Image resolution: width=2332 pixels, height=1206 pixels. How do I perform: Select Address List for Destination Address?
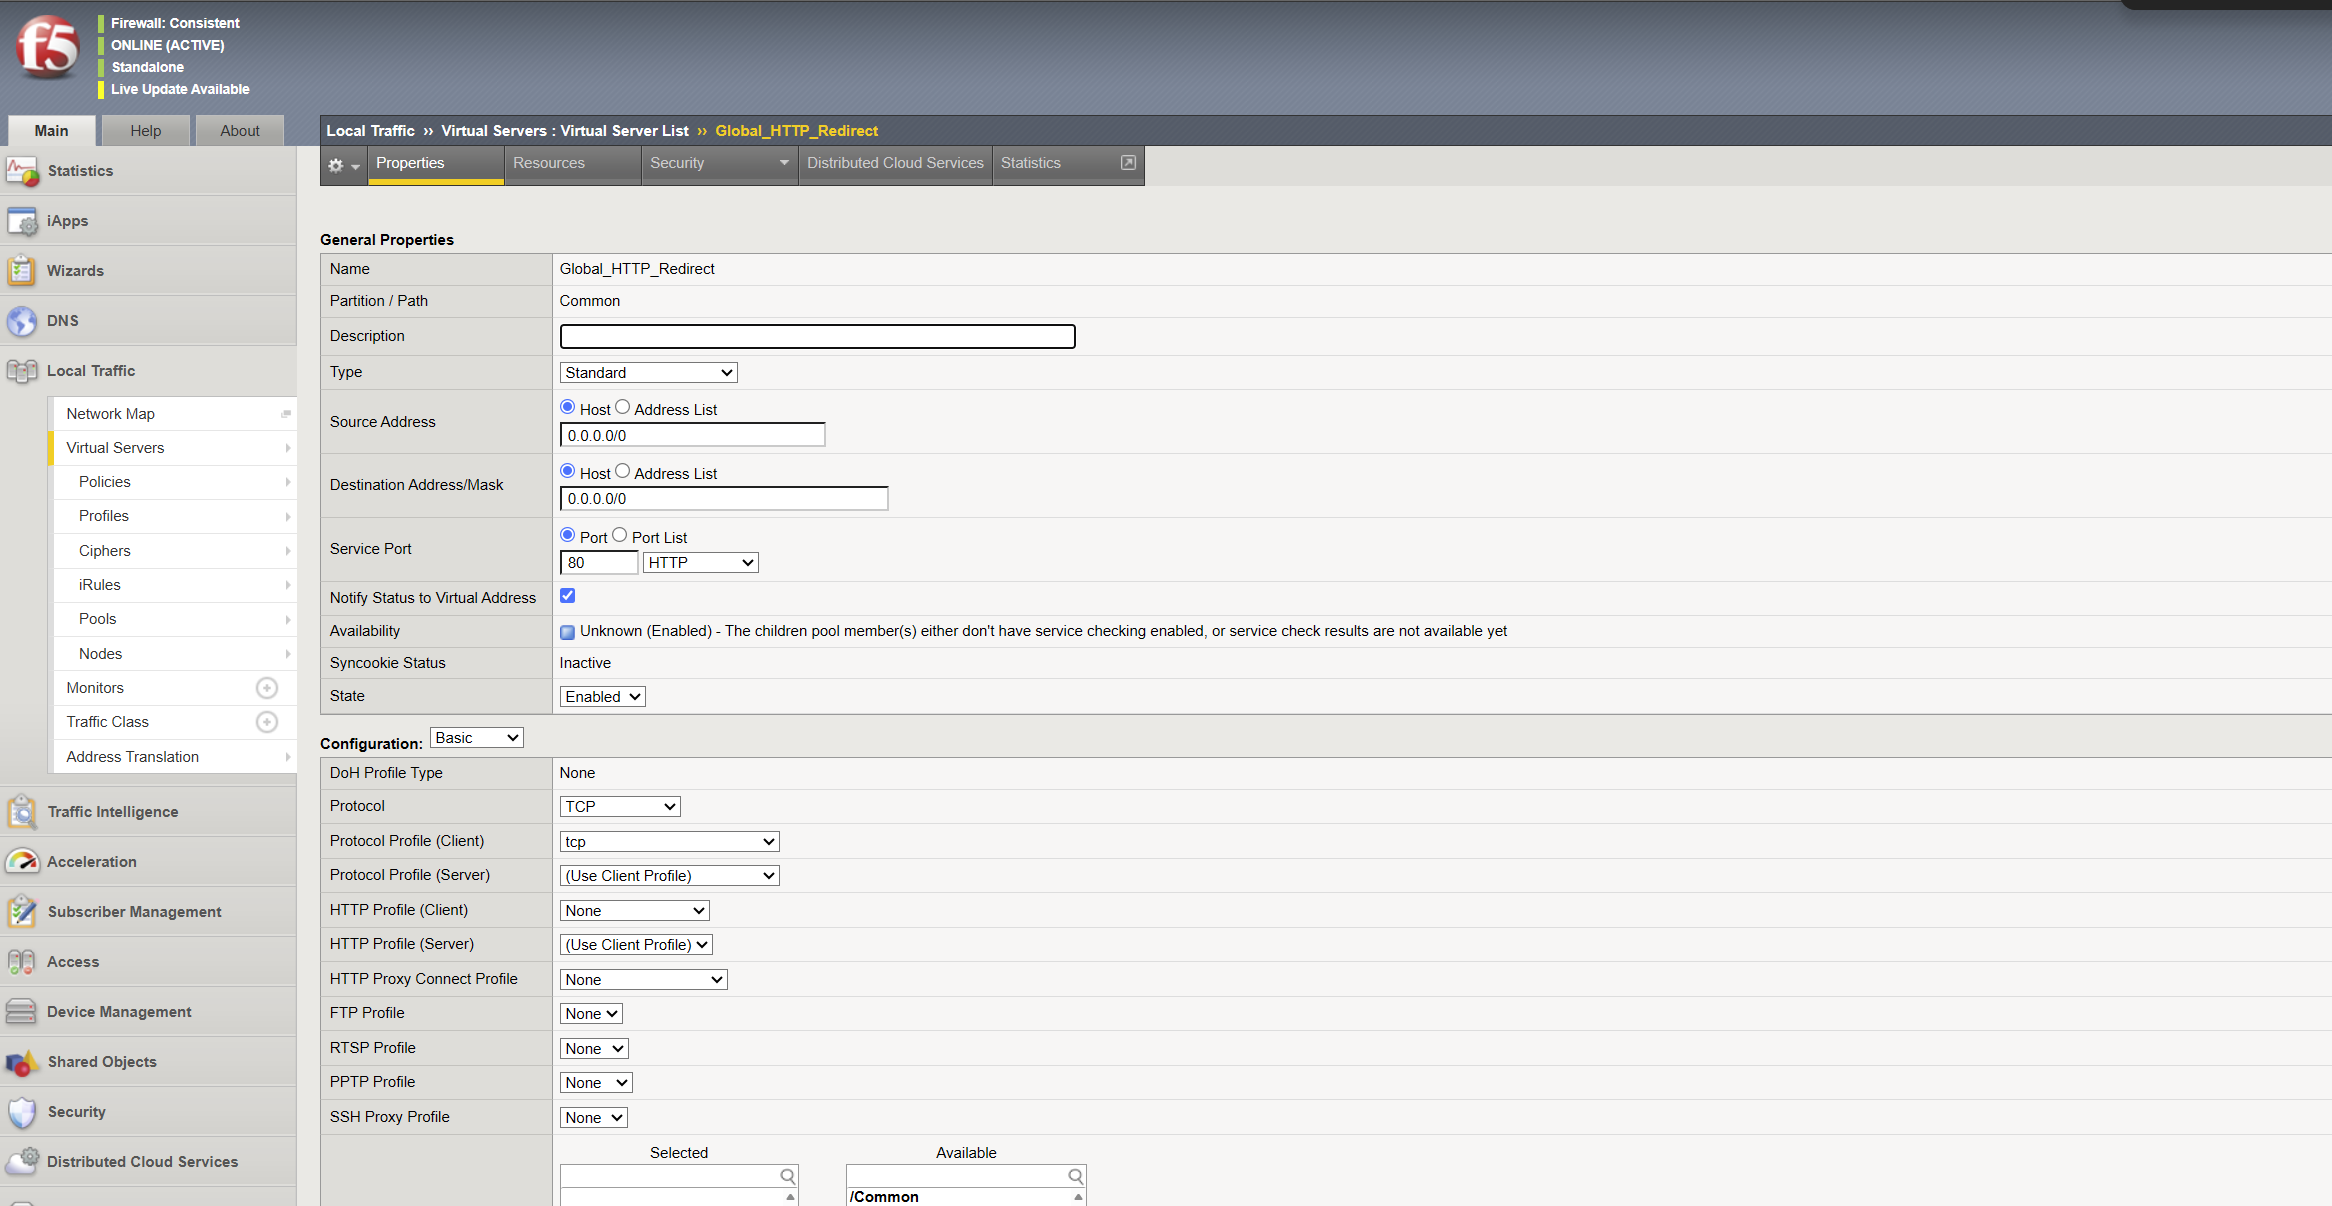point(622,471)
